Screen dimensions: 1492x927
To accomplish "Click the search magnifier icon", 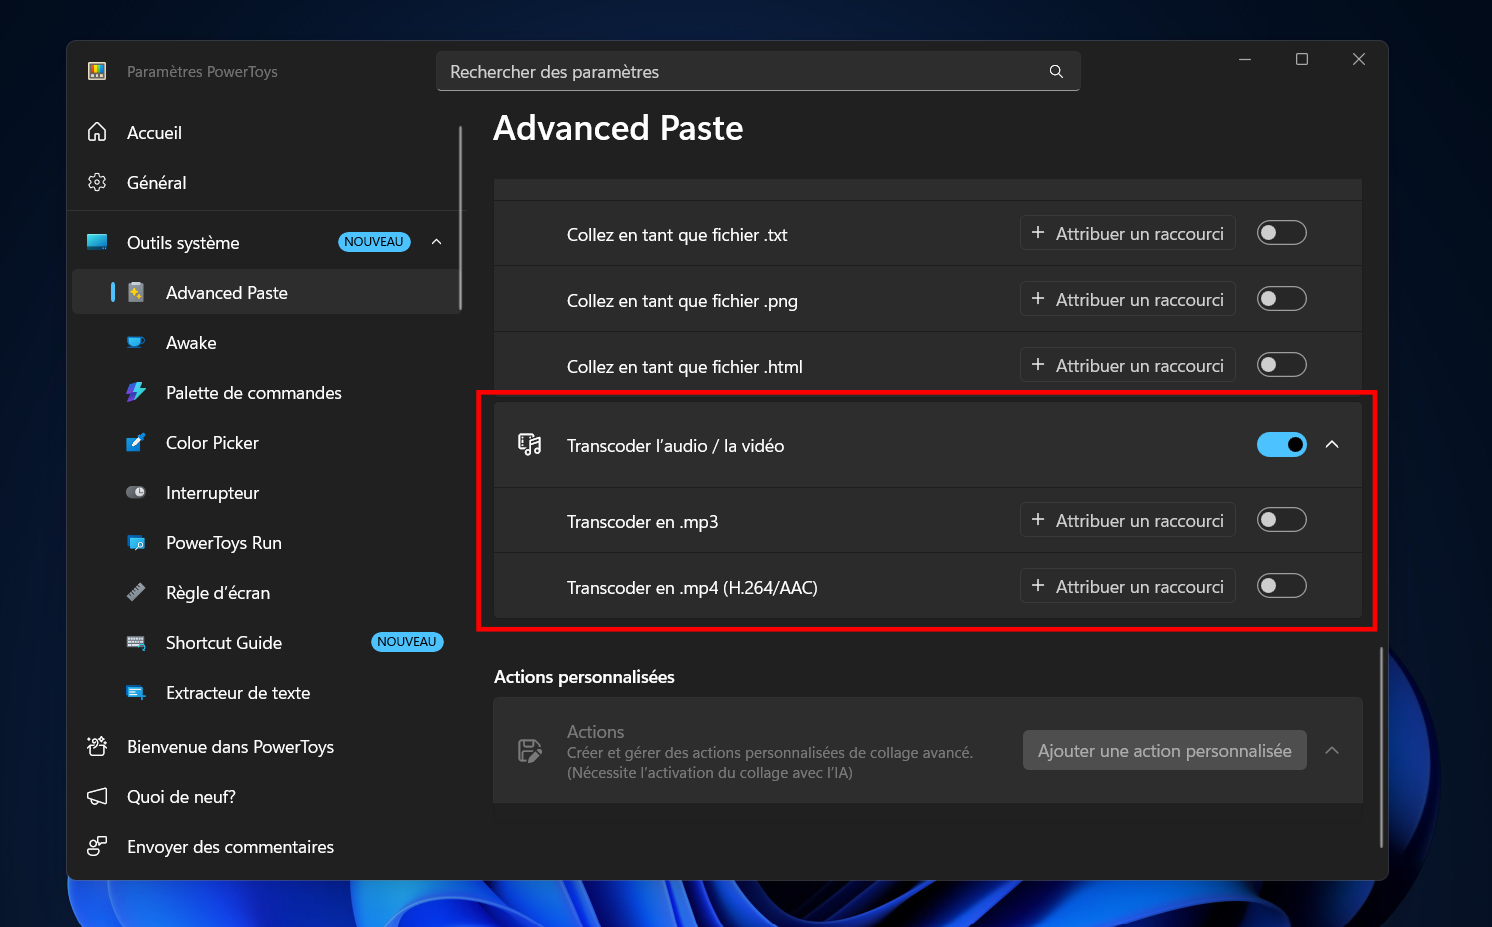I will pyautogui.click(x=1056, y=72).
